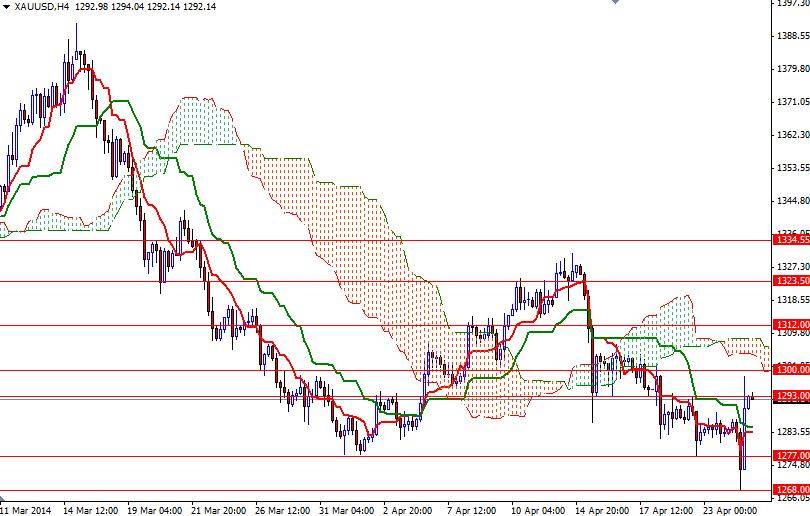810x516 pixels.
Task: Click the 1362.30 price scale value
Action: (793, 135)
